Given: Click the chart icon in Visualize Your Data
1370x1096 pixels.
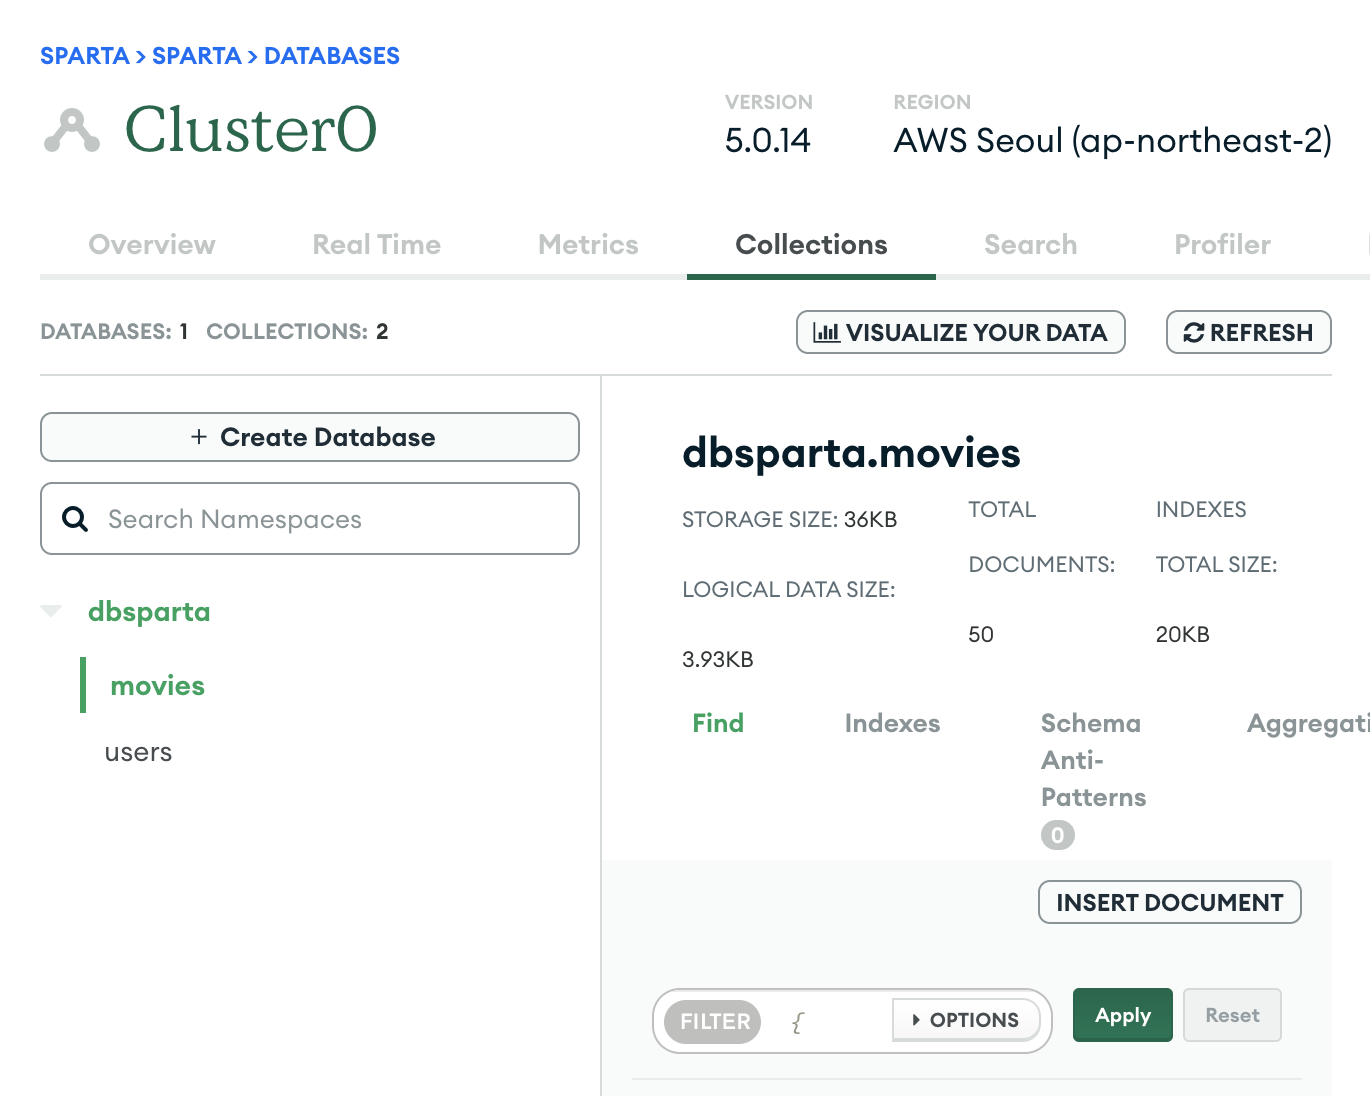Looking at the screenshot, I should click(x=827, y=332).
